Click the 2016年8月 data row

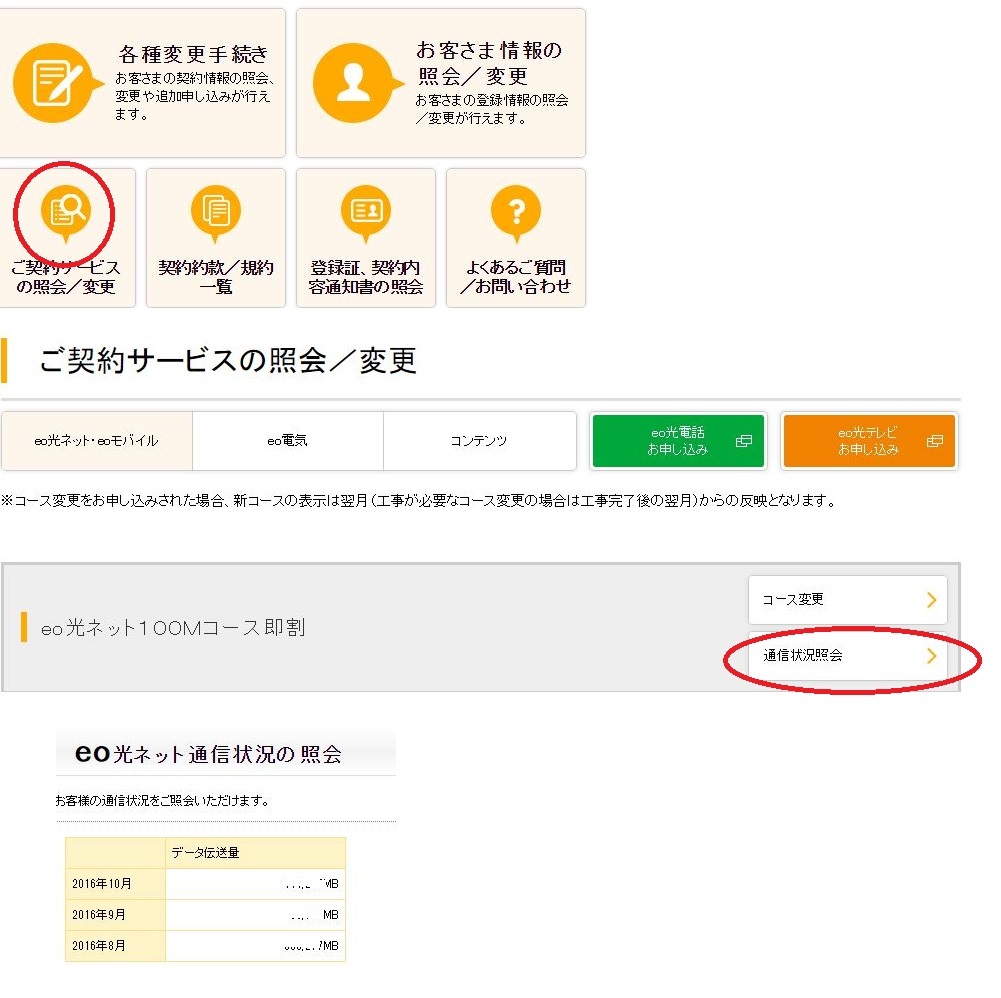coord(205,946)
